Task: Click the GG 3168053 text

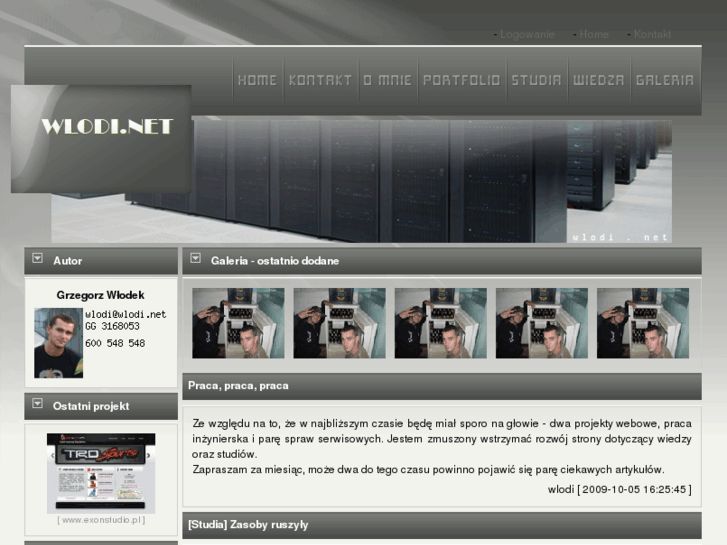Action: click(x=112, y=327)
